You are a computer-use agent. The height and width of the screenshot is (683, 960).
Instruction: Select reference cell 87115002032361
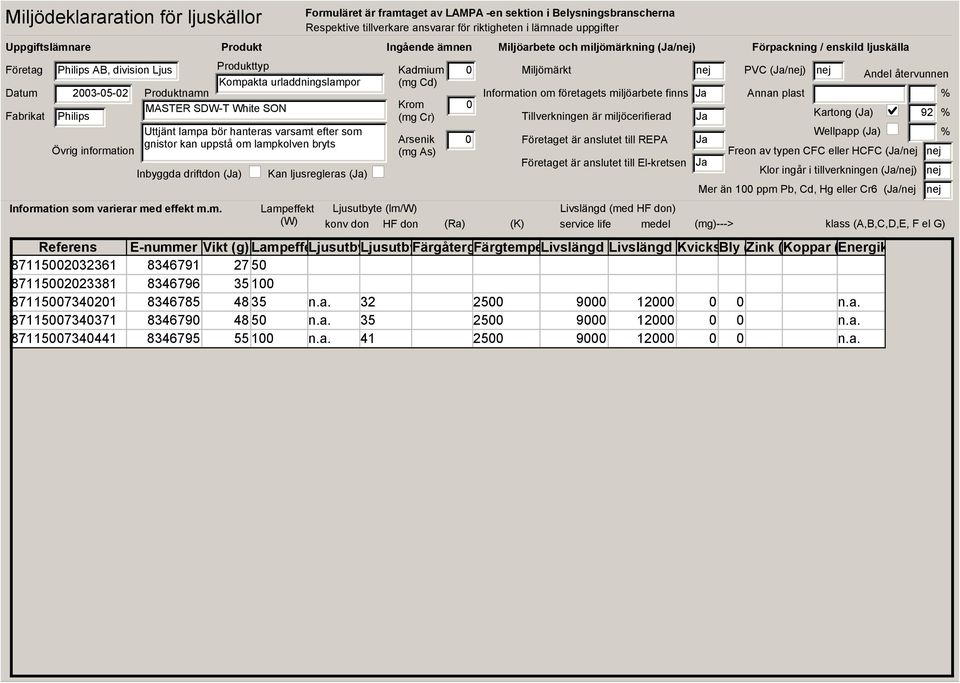point(69,265)
